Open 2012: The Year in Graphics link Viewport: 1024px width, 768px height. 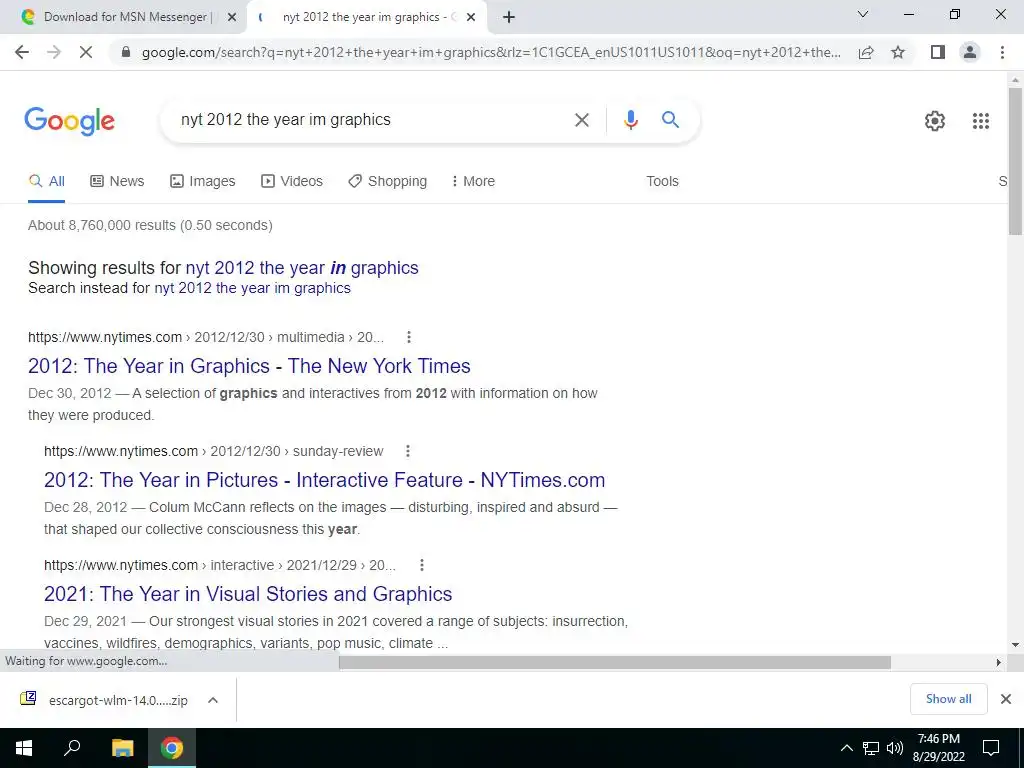[x=249, y=366]
